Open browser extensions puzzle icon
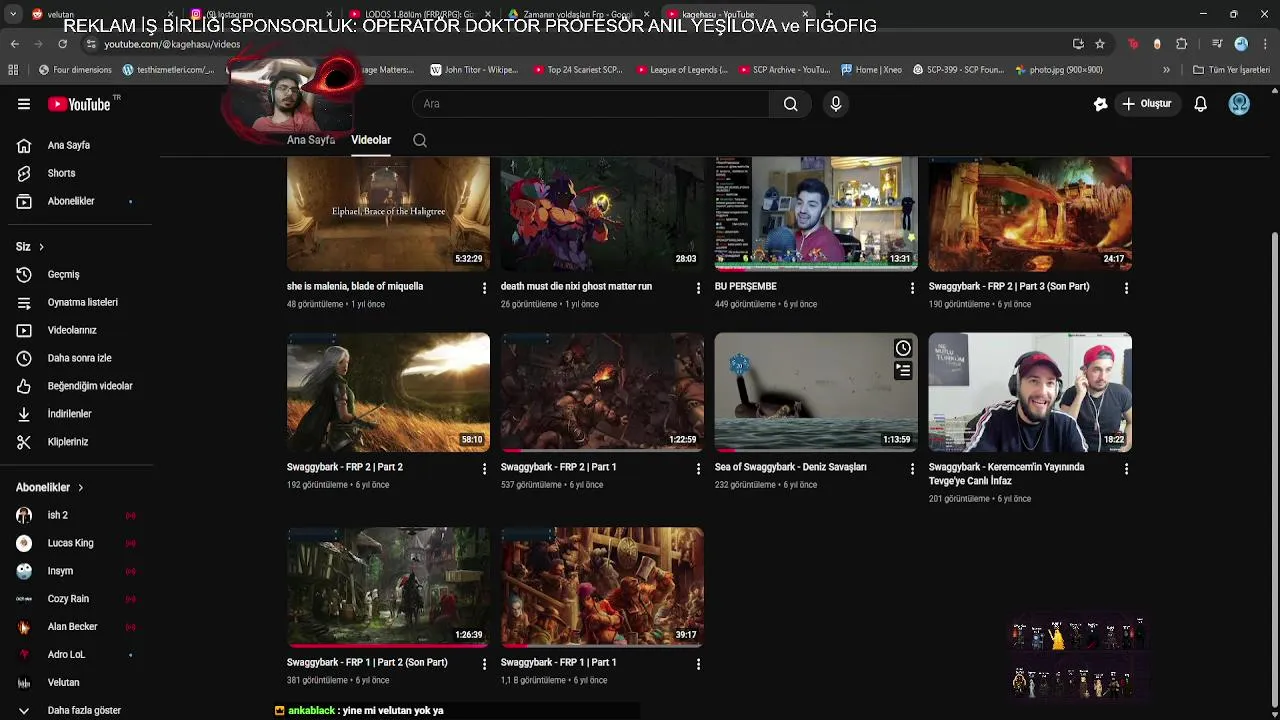This screenshot has width=1280, height=720. (x=1181, y=44)
